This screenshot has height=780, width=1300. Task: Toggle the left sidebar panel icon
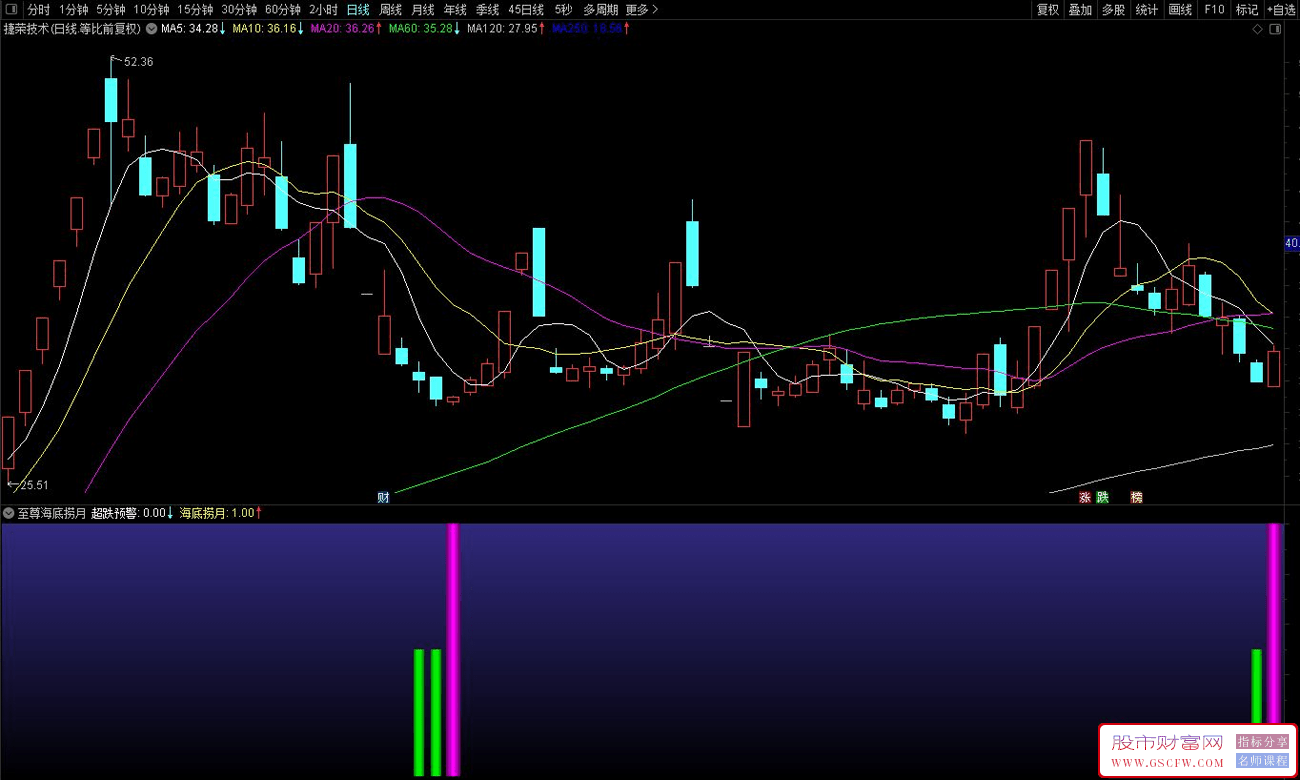[x=11, y=9]
